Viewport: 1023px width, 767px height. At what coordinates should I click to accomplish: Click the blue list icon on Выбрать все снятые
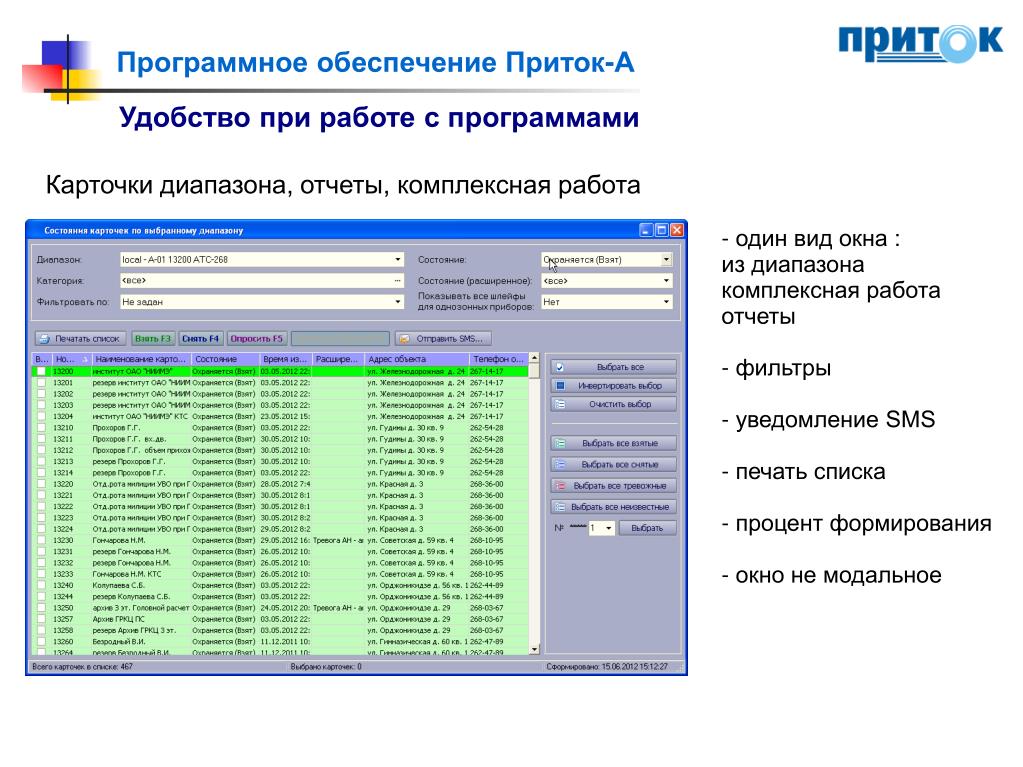pyautogui.click(x=560, y=464)
